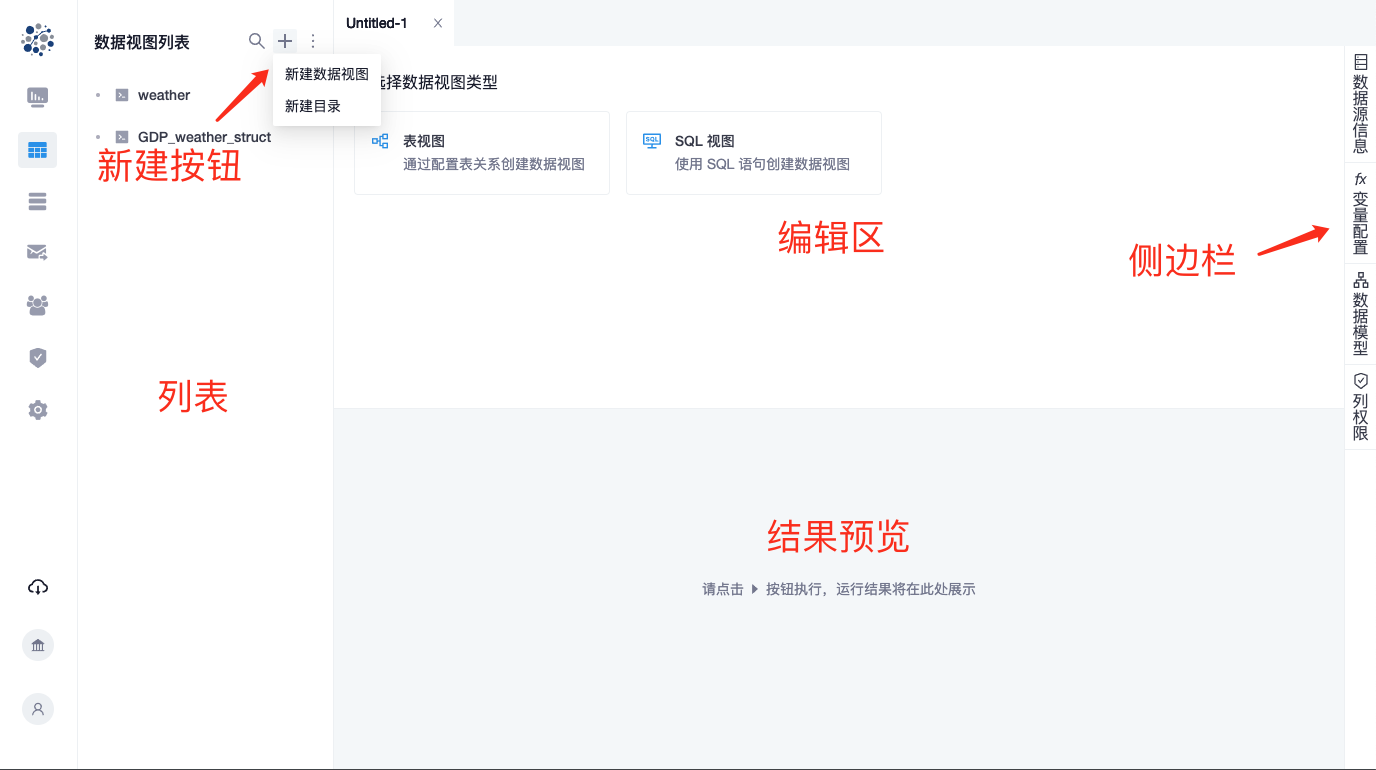Select the data view table icon

(38, 150)
